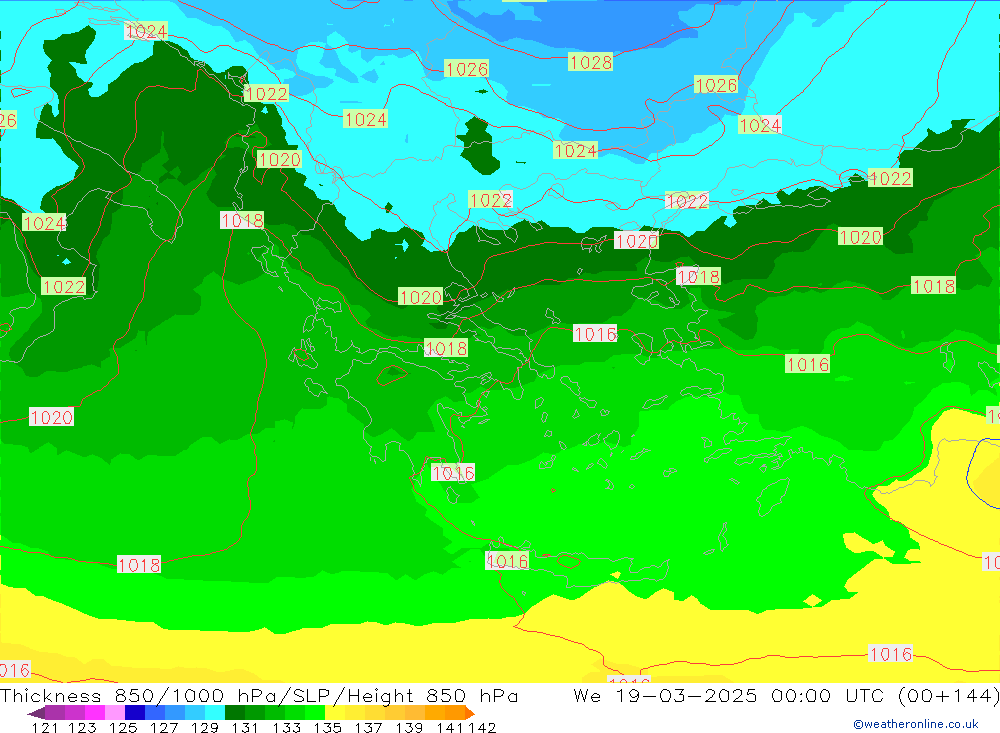Click the 1026 label right of 1028
This screenshot has height=733, width=1000.
[716, 85]
